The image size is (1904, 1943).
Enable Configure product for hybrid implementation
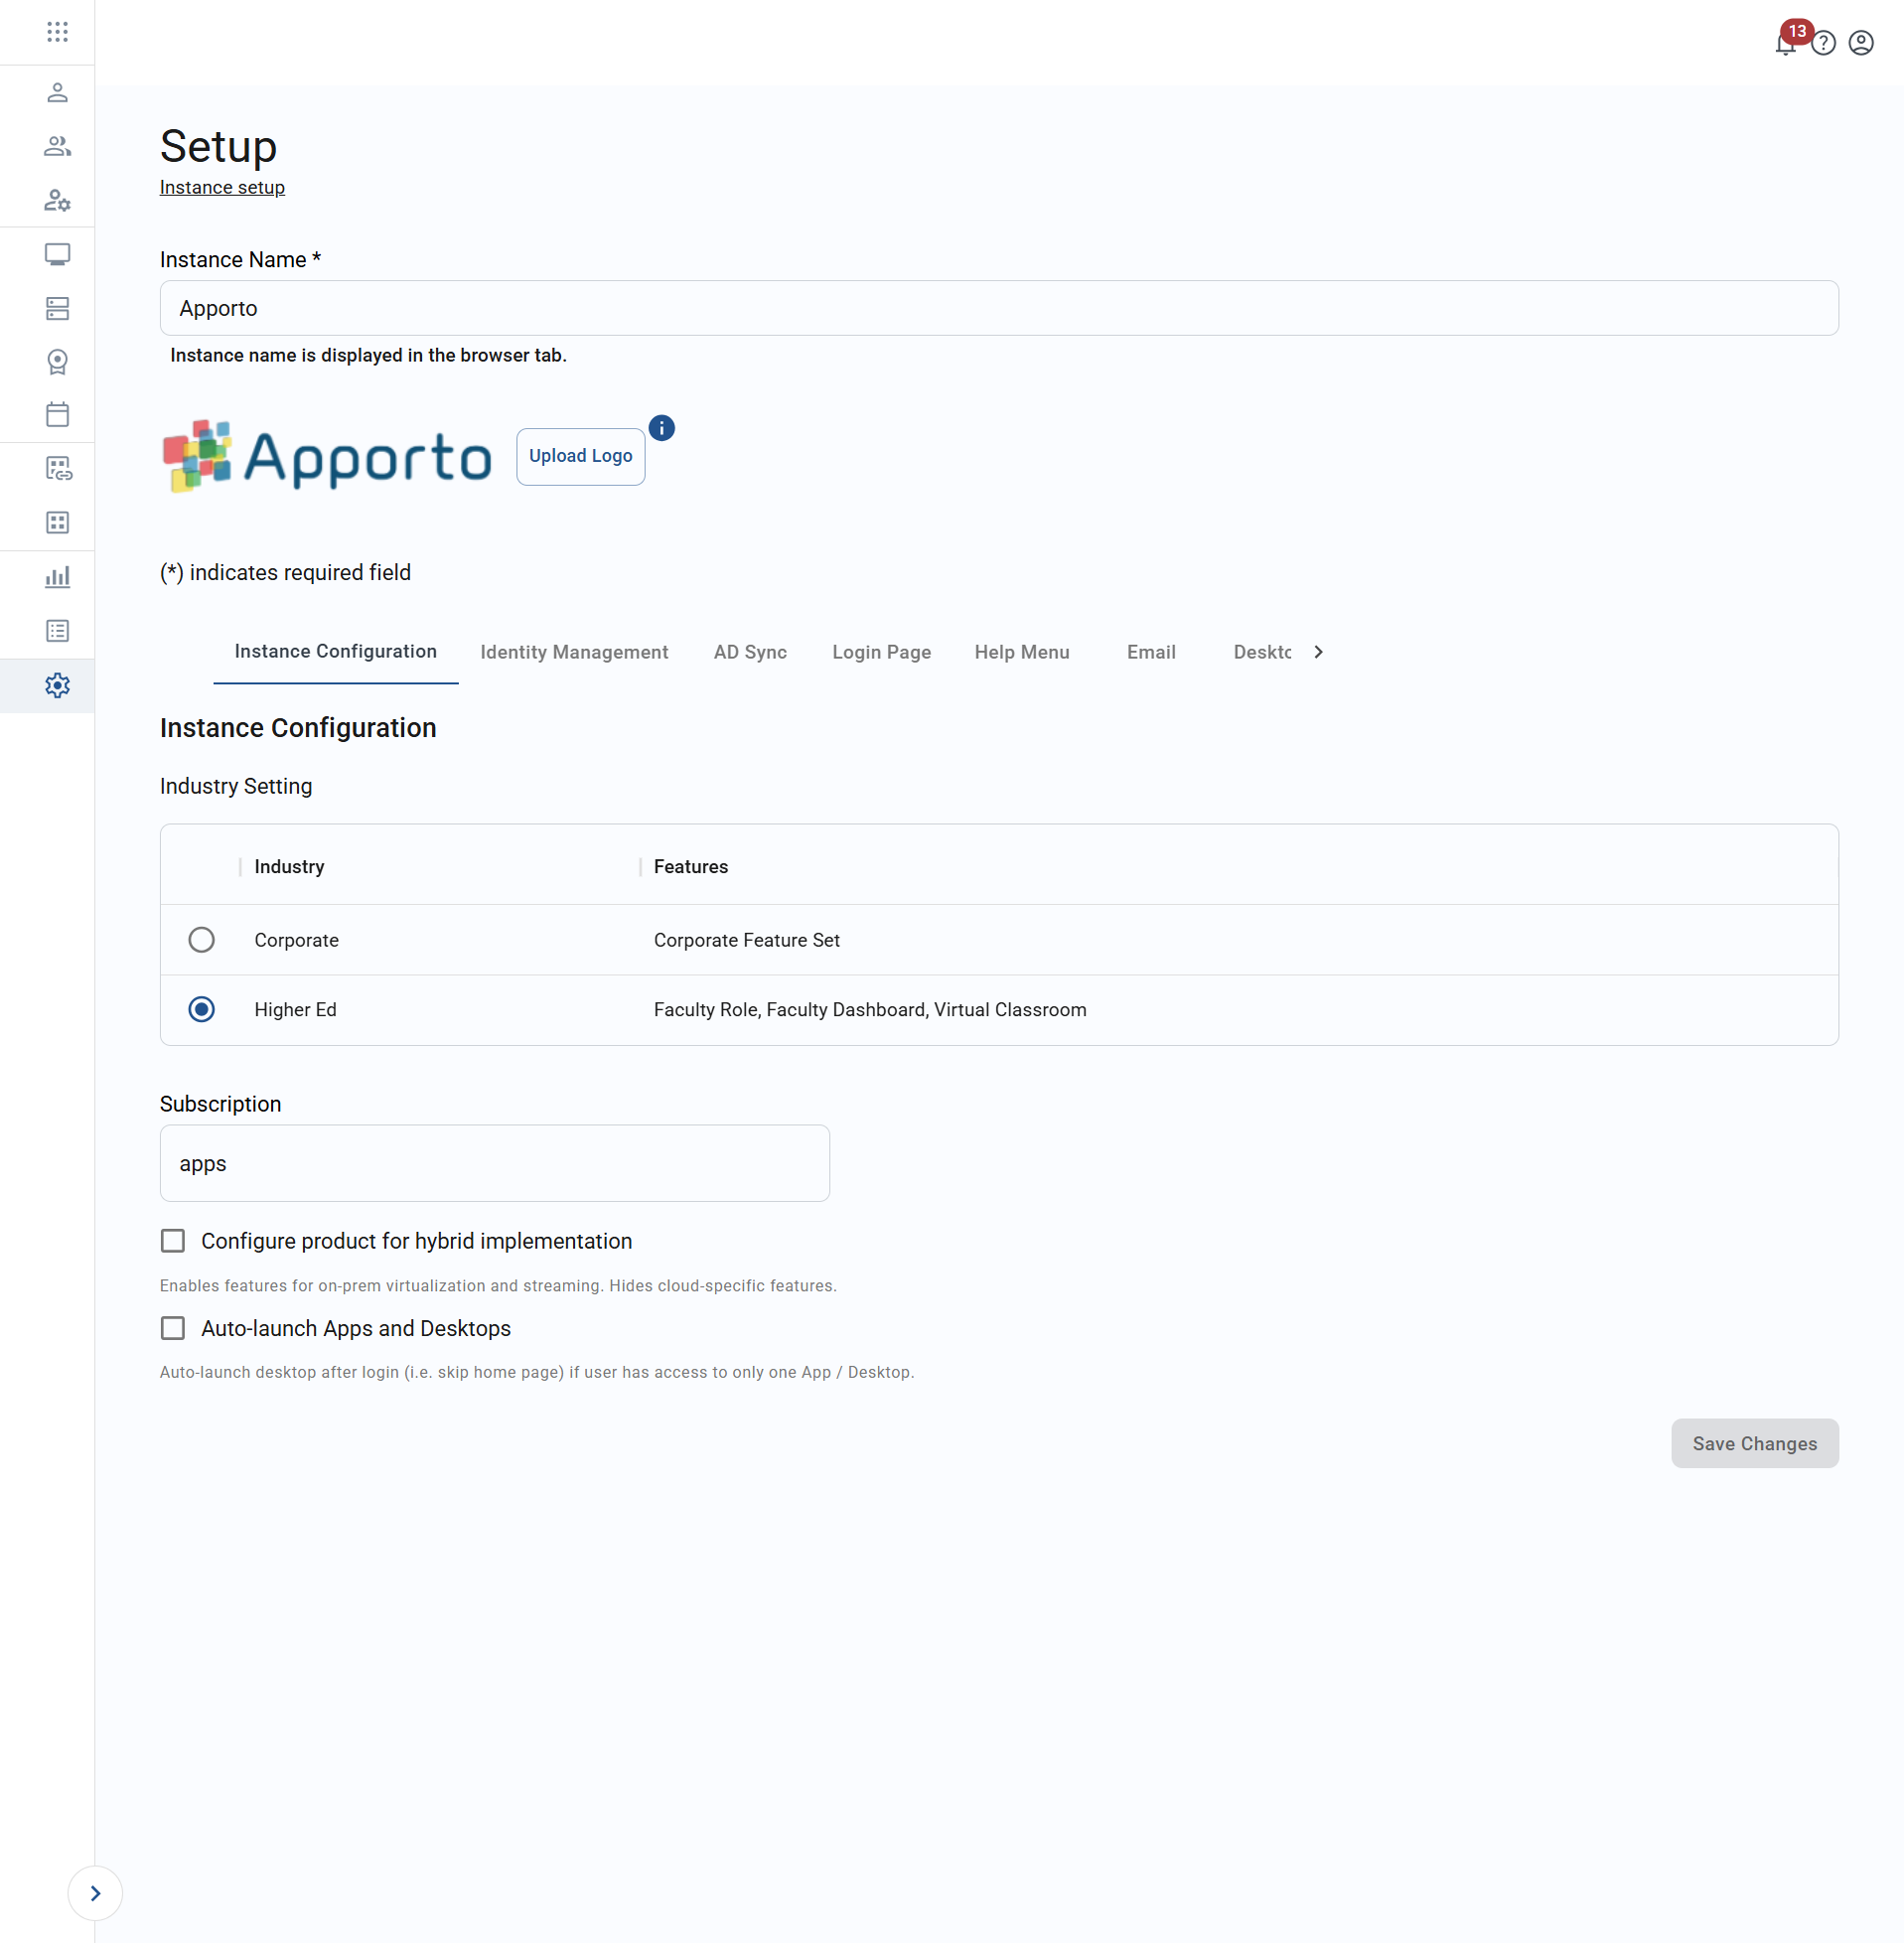172,1240
